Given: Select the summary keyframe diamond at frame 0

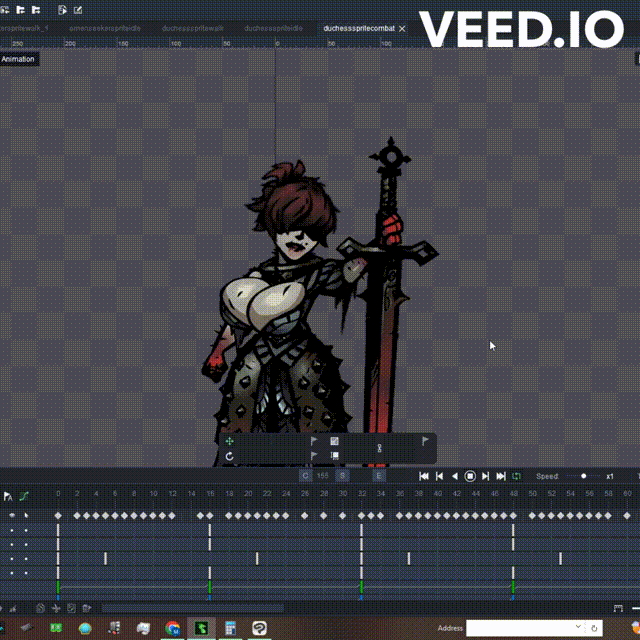Looking at the screenshot, I should click(x=58, y=516).
